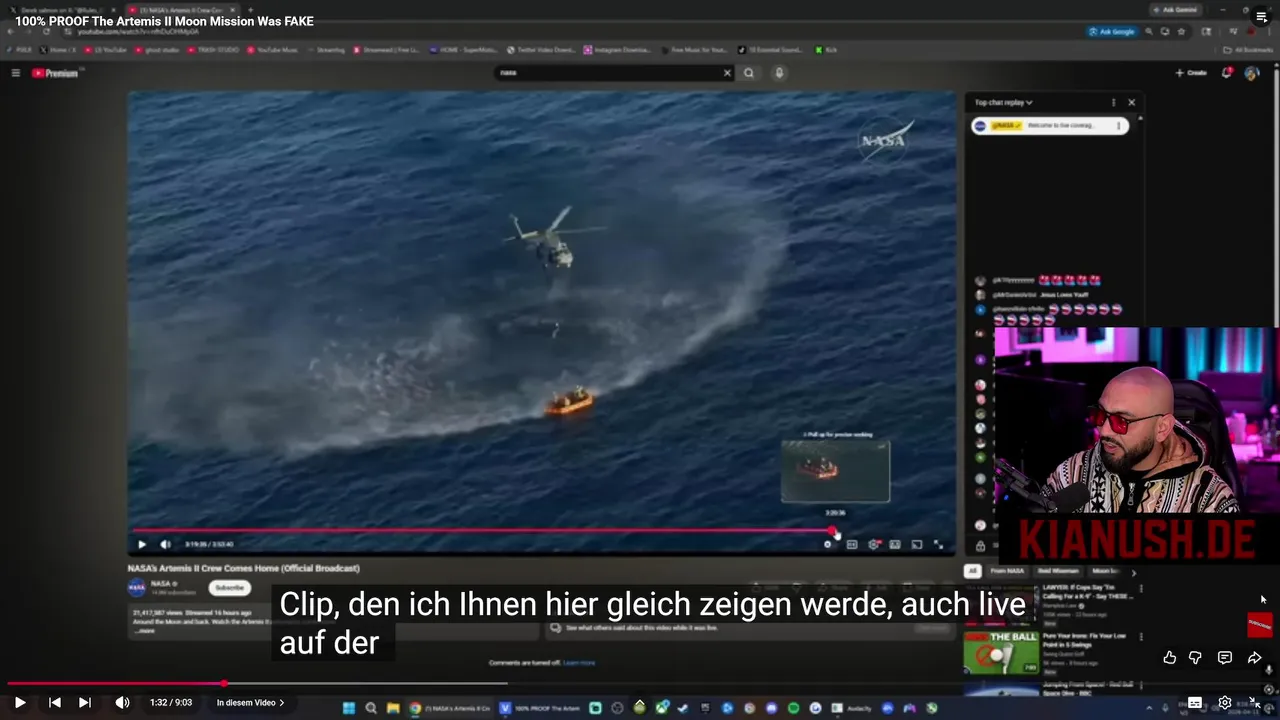Screen dimensions: 1280x720
Task: Close the live chat replay panel
Action: click(1131, 102)
